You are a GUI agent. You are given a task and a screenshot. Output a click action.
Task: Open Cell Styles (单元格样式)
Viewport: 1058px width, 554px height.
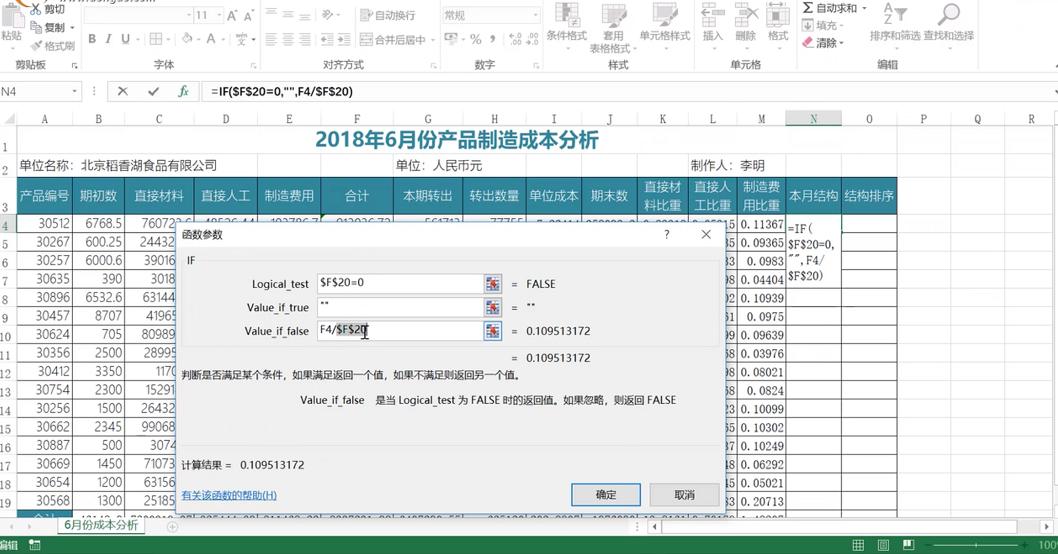tap(665, 22)
